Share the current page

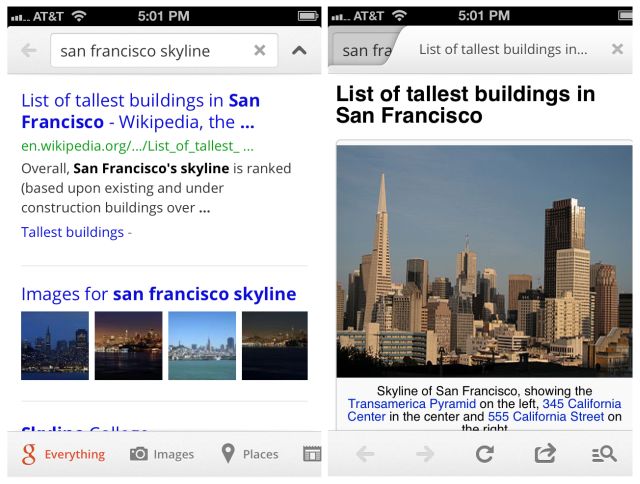click(545, 454)
